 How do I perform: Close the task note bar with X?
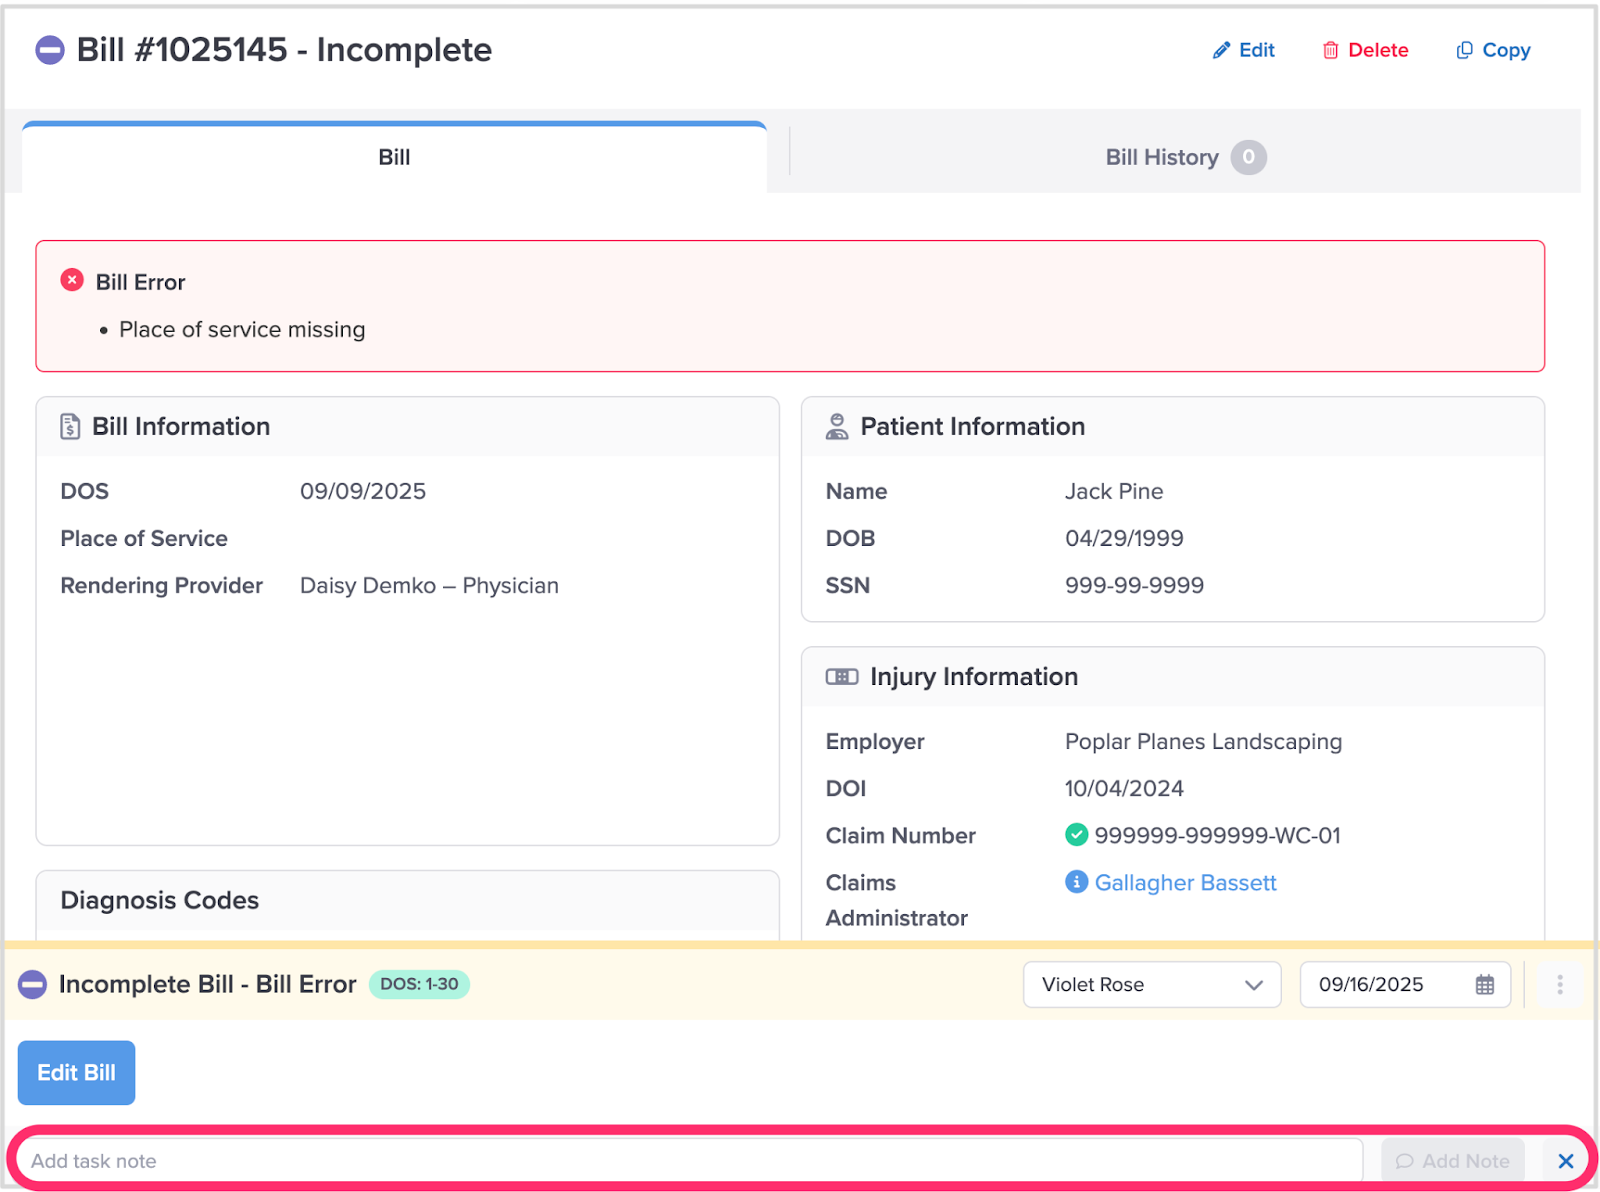pos(1565,1161)
